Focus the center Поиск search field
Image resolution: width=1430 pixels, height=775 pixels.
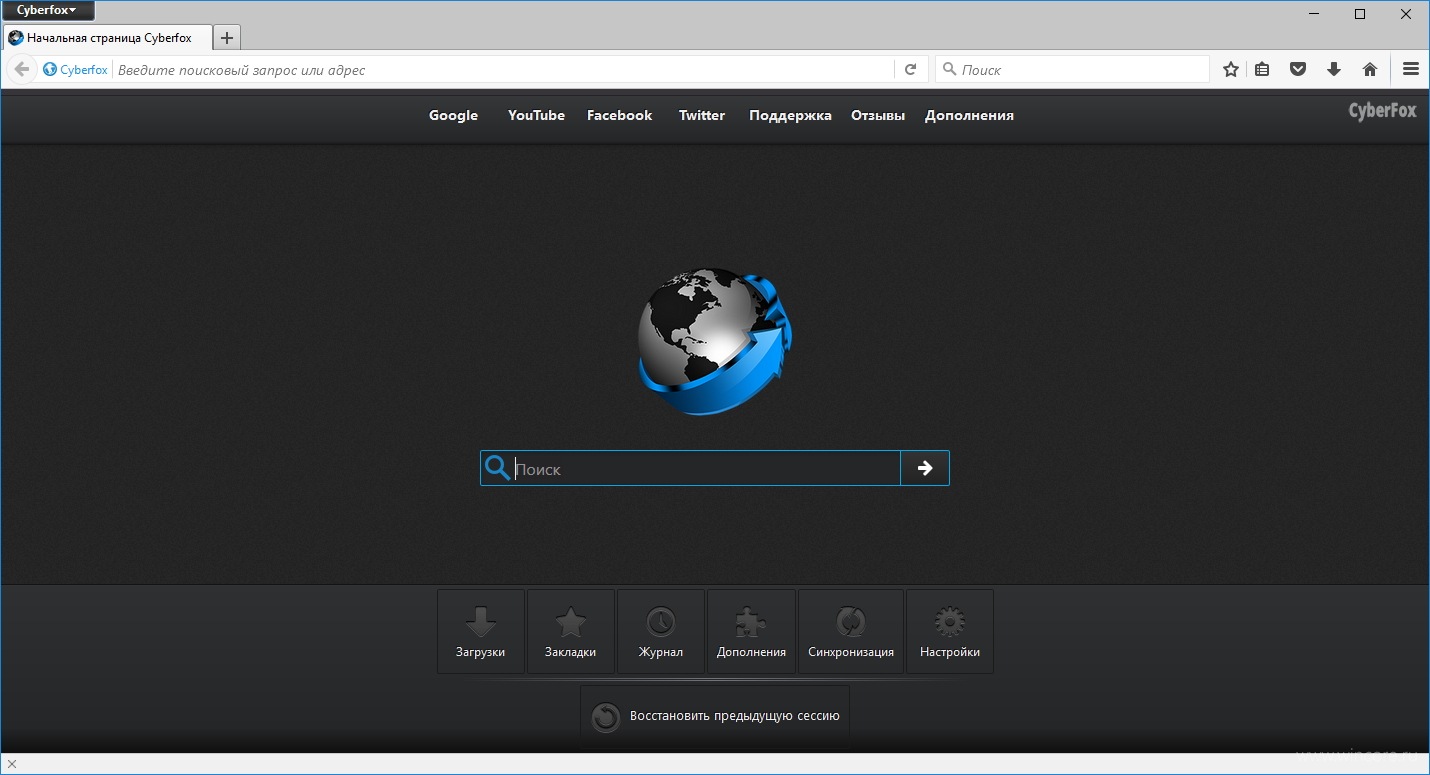[706, 469]
